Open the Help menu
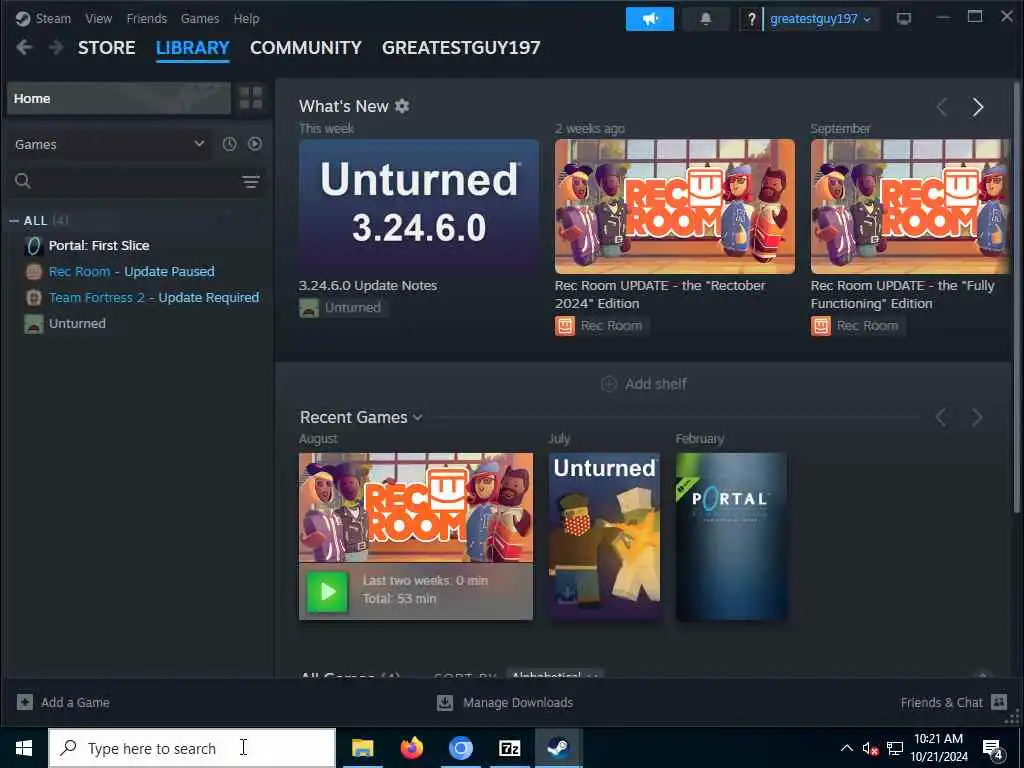The width and height of the screenshot is (1024, 768). 246,18
